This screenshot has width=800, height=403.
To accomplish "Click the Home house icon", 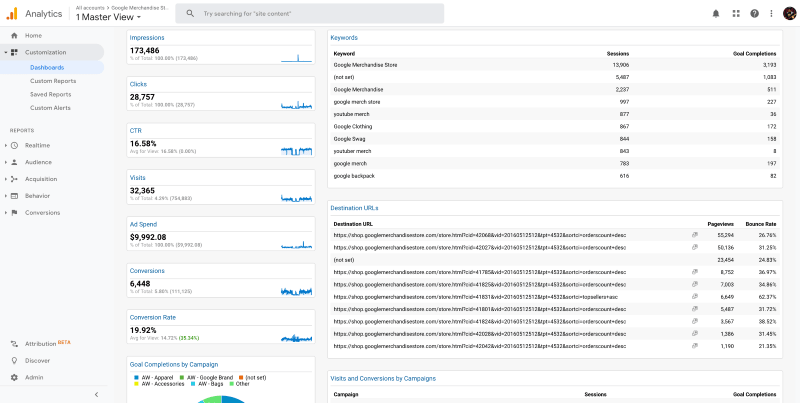I will [x=14, y=36].
